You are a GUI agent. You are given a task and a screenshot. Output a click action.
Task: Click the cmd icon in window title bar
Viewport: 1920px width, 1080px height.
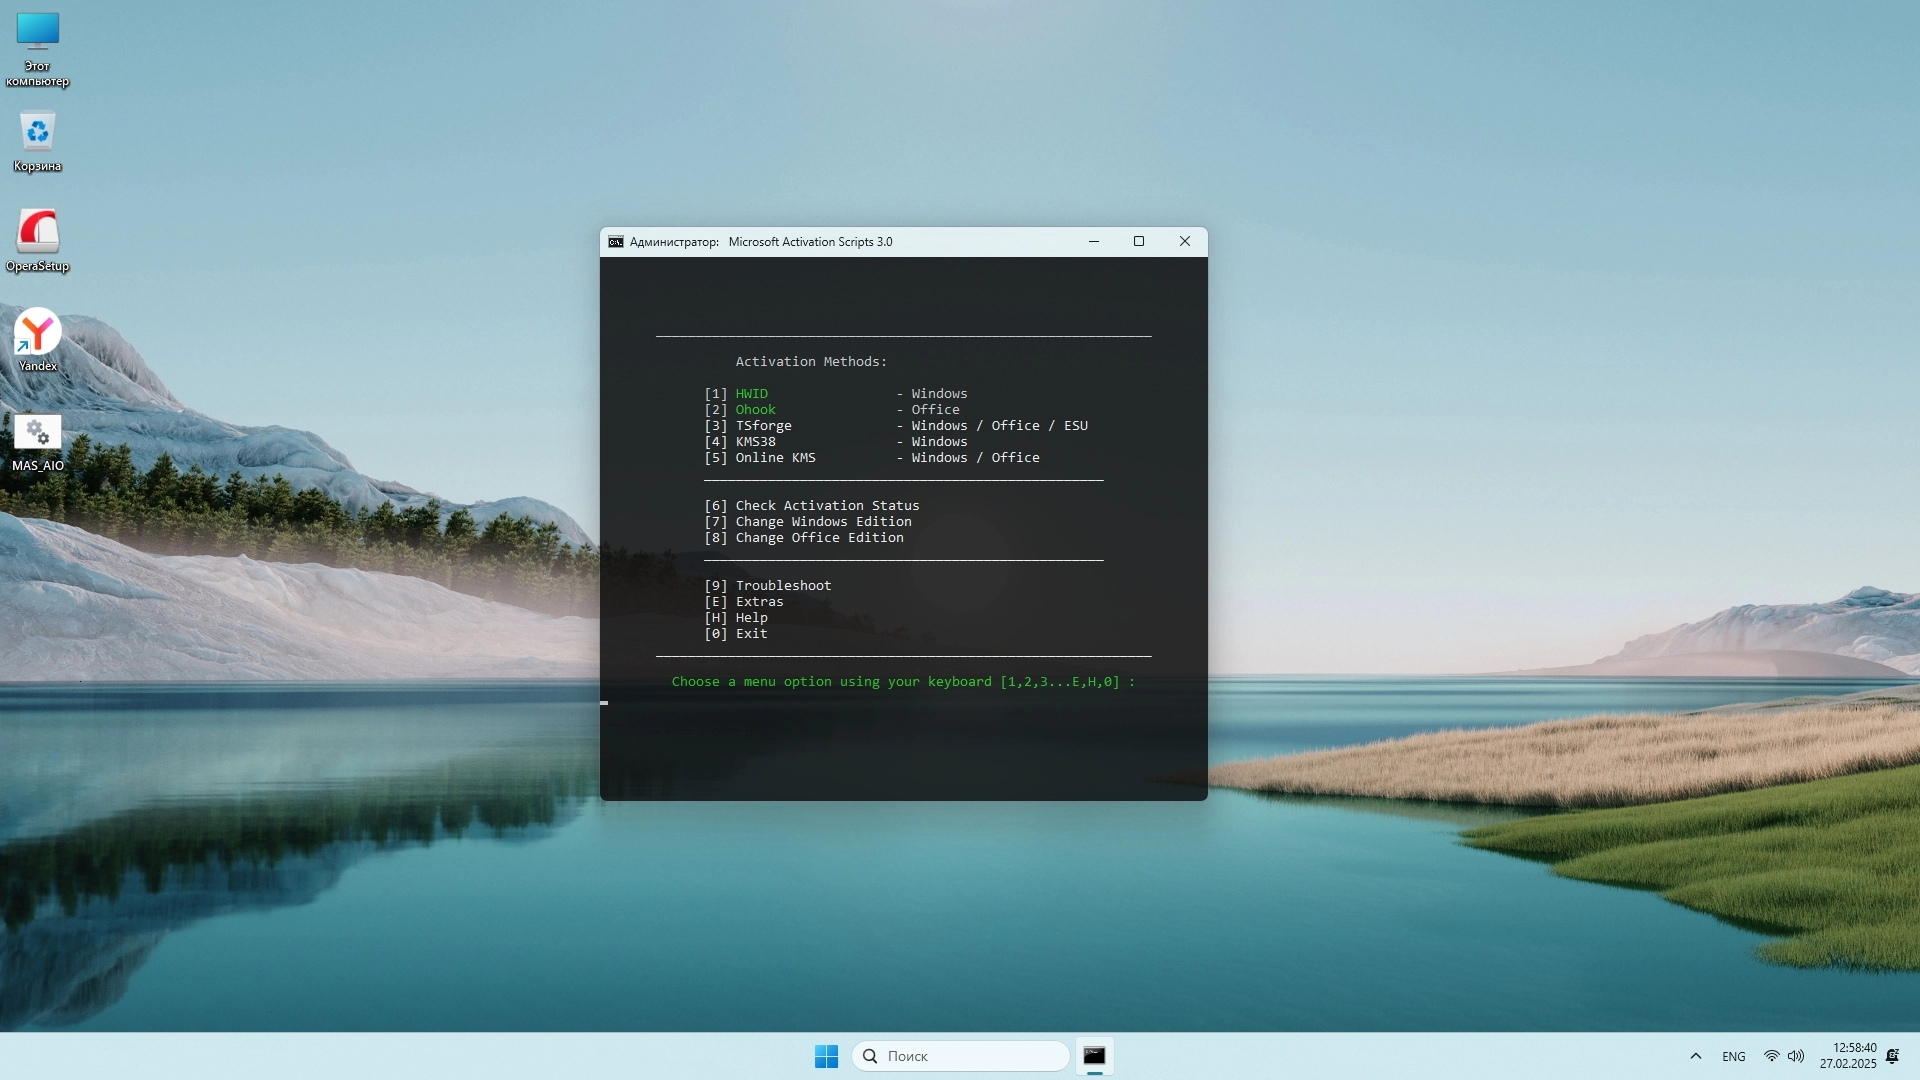click(x=616, y=242)
